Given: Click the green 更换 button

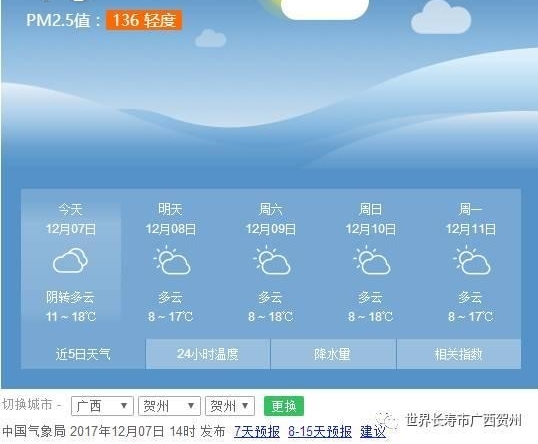Looking at the screenshot, I should (x=284, y=406).
